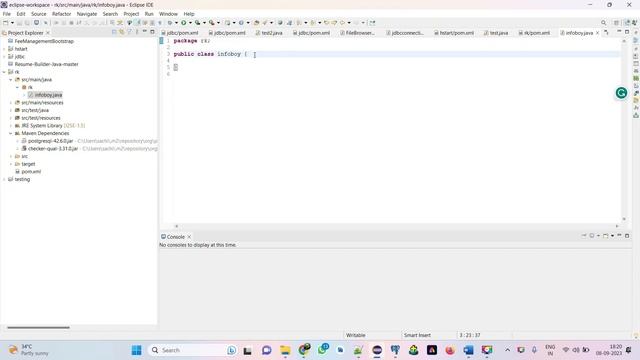640x360 pixels.
Task: Select pom.xml under rk project
Action: point(31,171)
